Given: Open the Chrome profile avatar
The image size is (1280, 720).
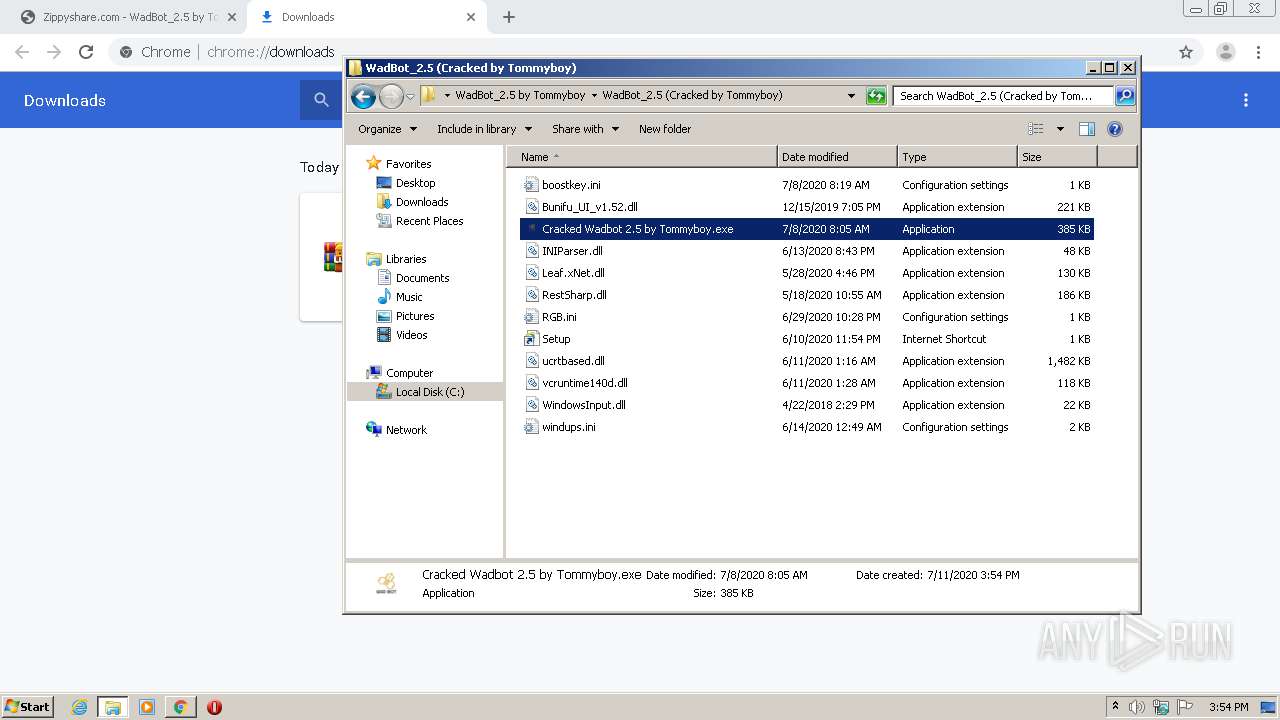Looking at the screenshot, I should pos(1225,52).
